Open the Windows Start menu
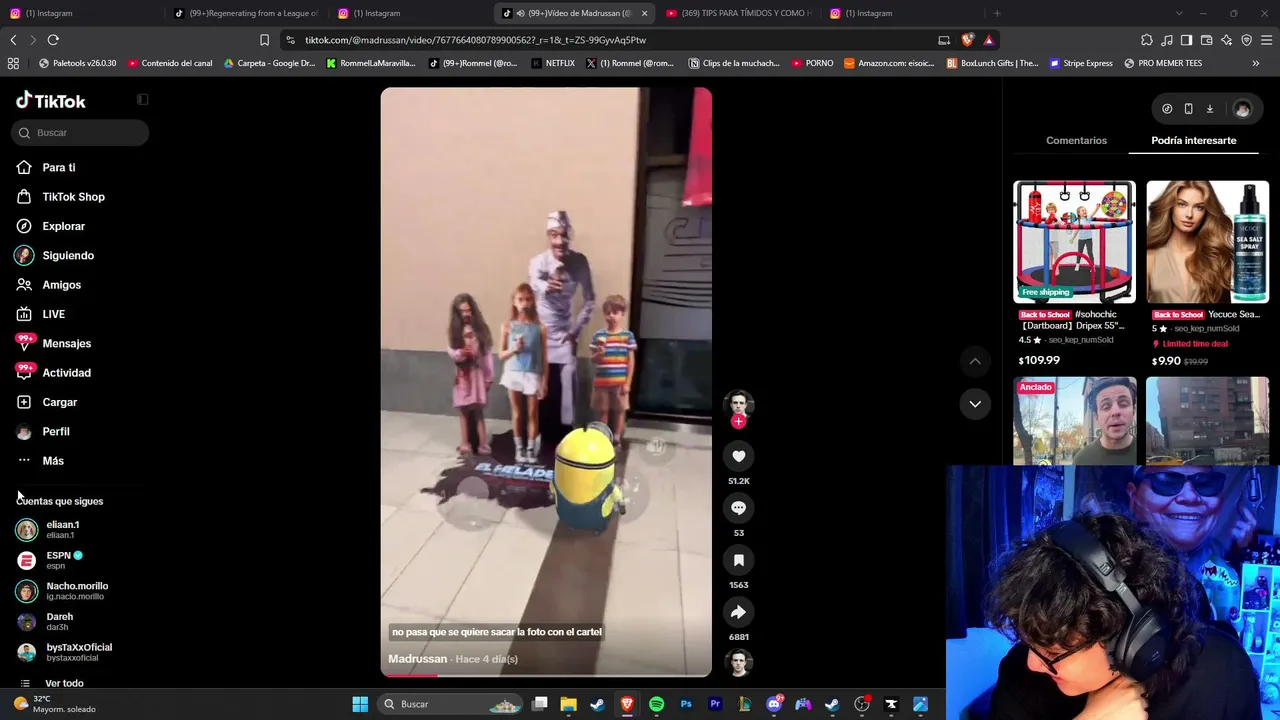This screenshot has width=1280, height=720. pos(360,704)
